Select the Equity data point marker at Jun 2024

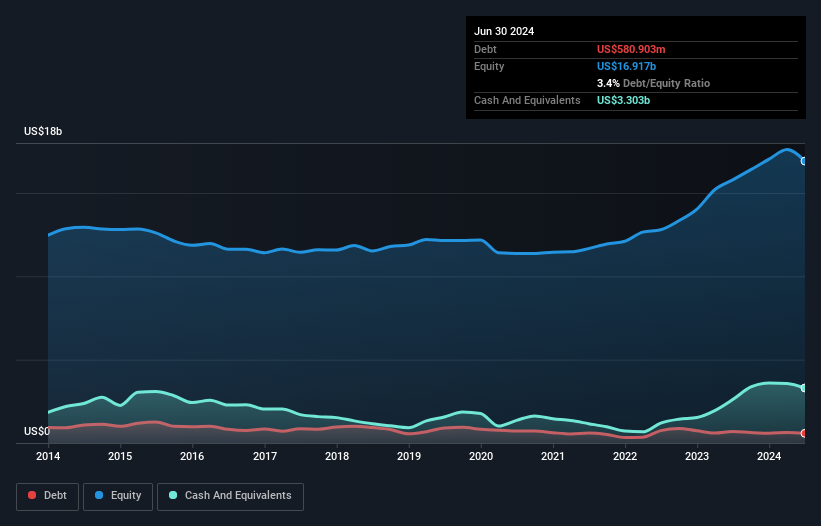(804, 161)
